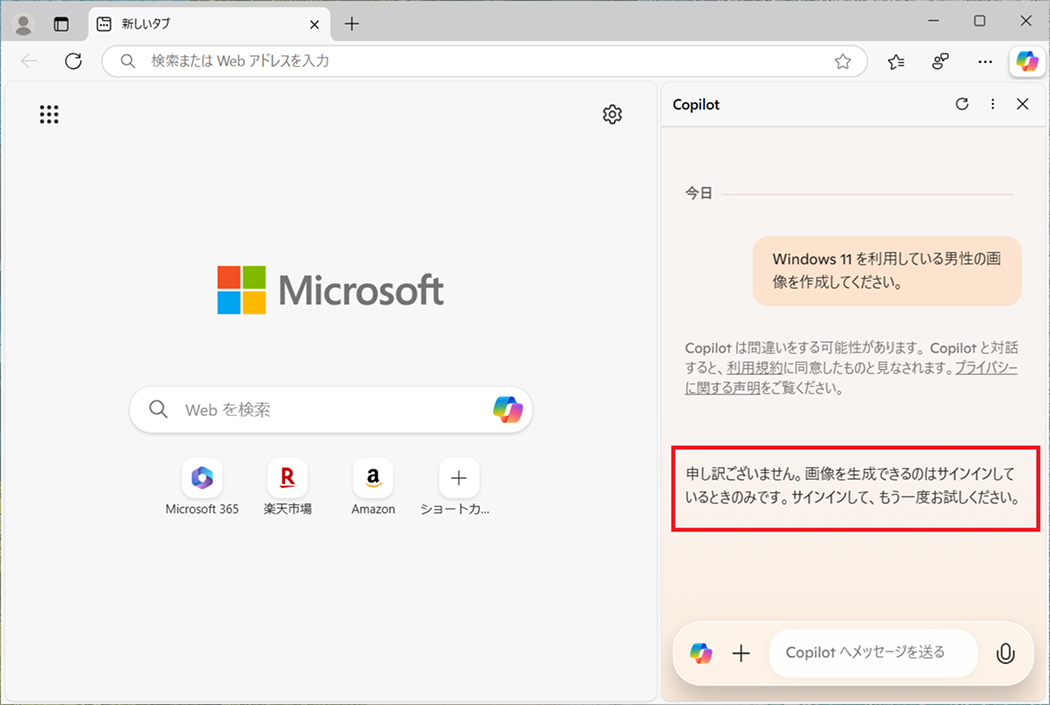Open new tab page settings gear
This screenshot has width=1050, height=705.
point(612,114)
